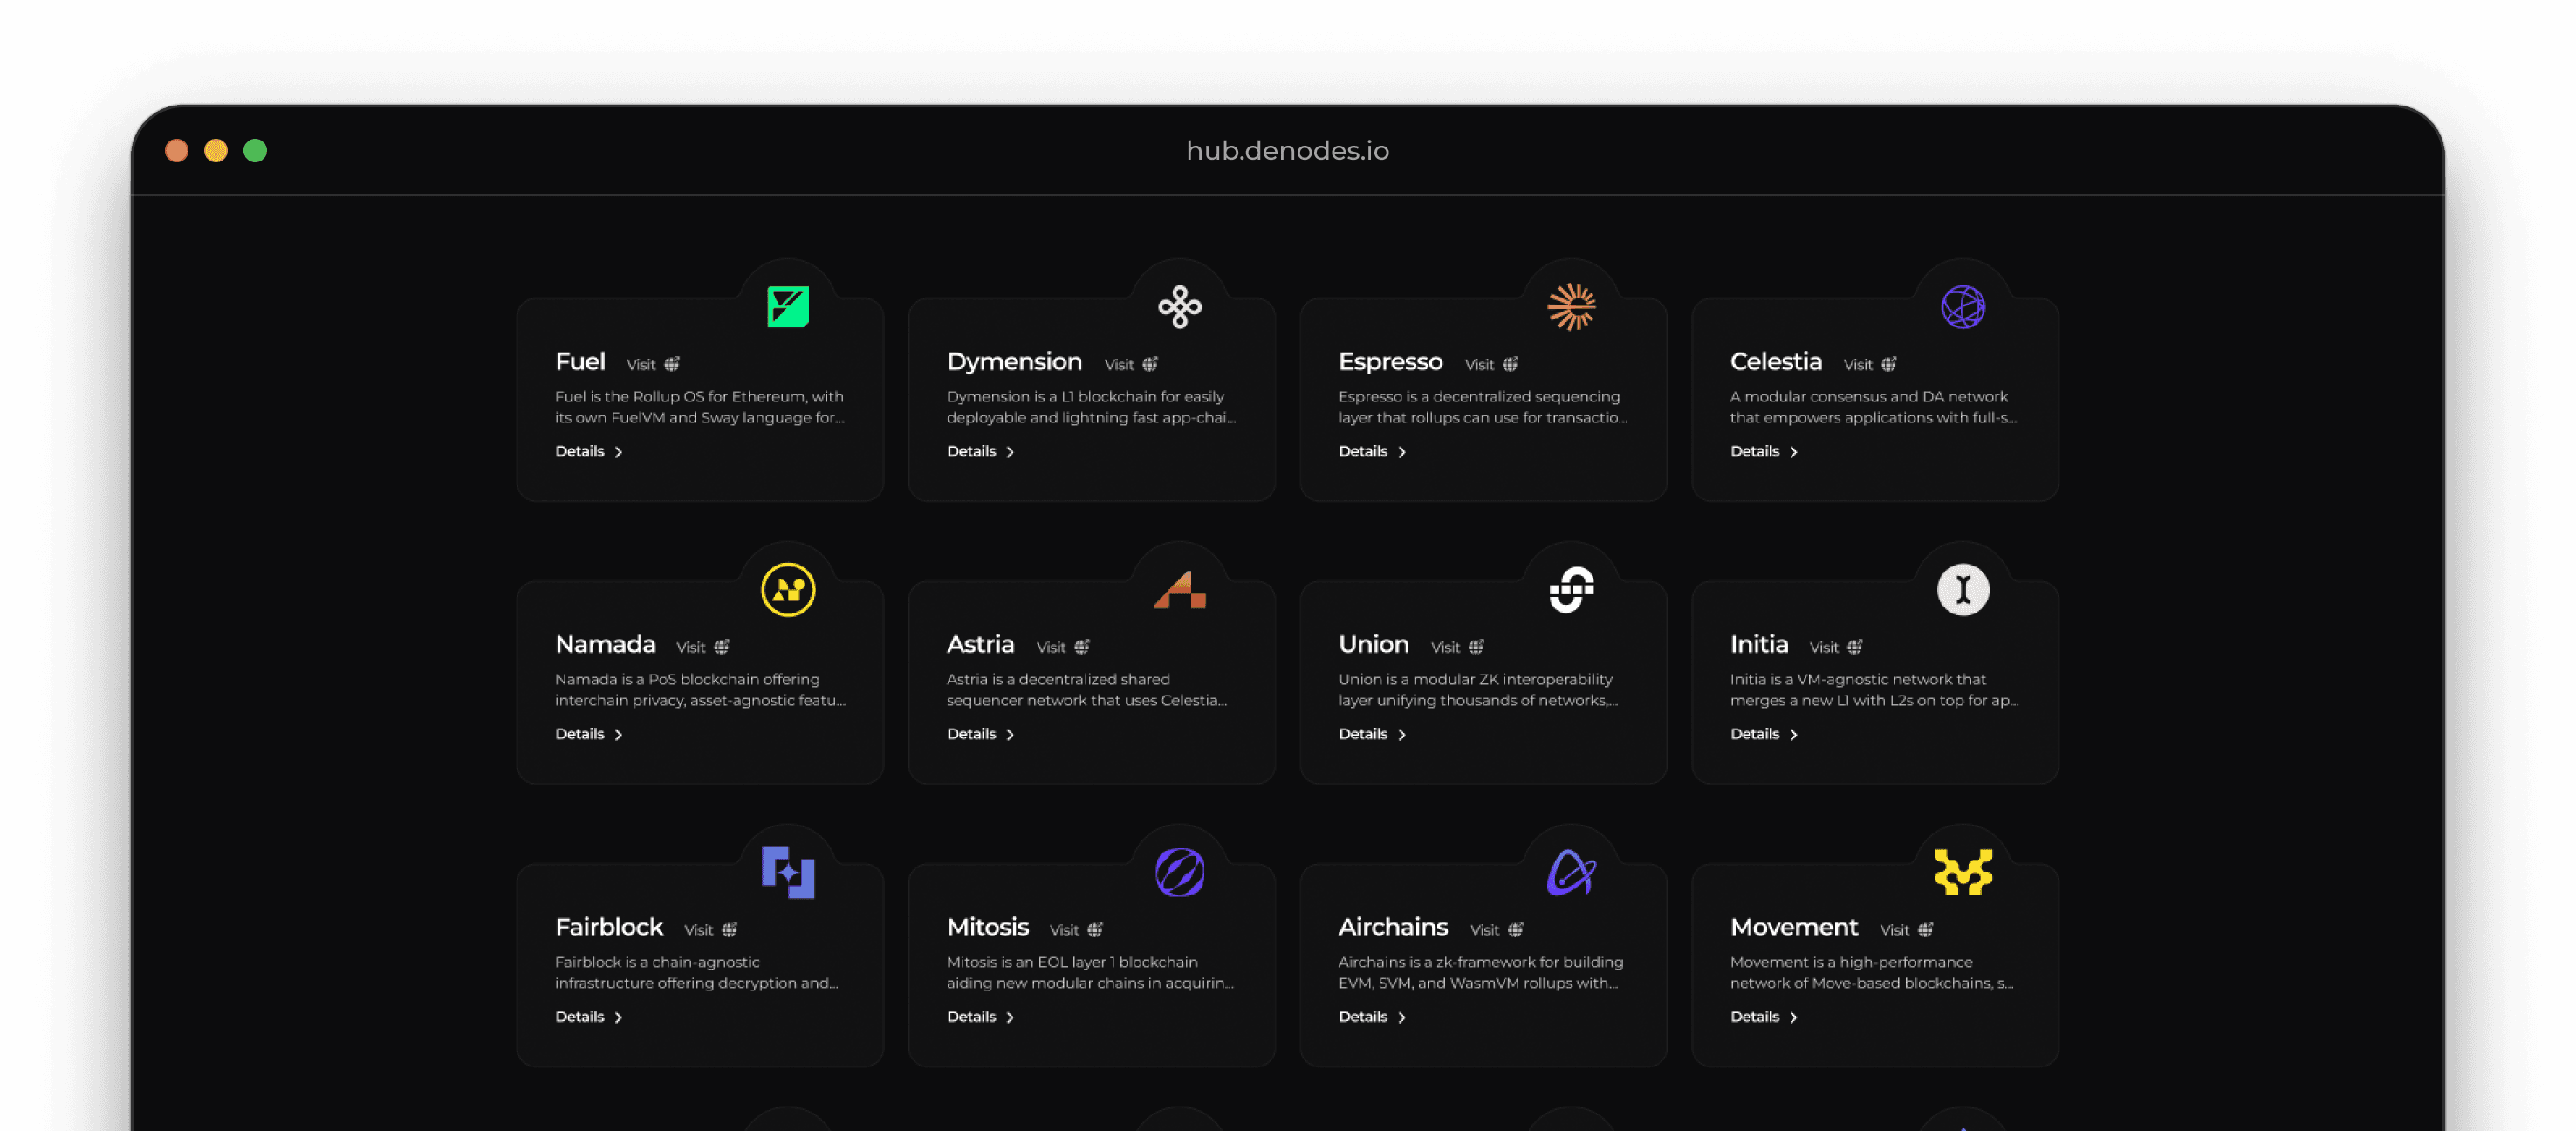The image size is (2576, 1131).
Task: Open the Espresso Details chevron
Action: click(1402, 452)
